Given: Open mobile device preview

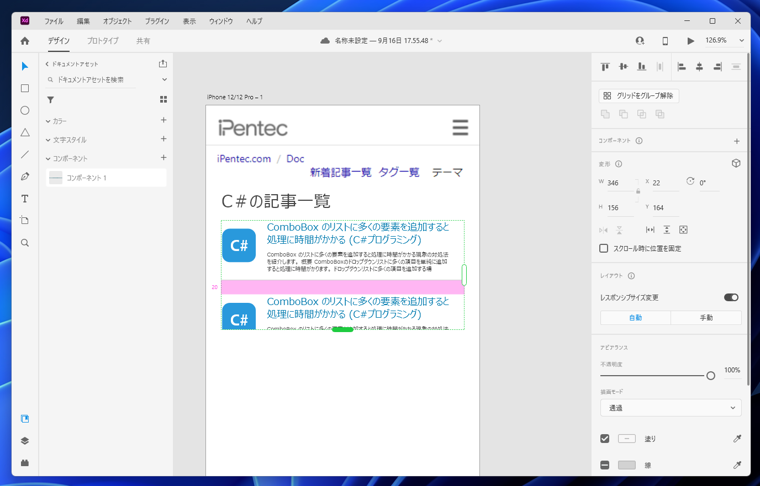Looking at the screenshot, I should pyautogui.click(x=665, y=41).
